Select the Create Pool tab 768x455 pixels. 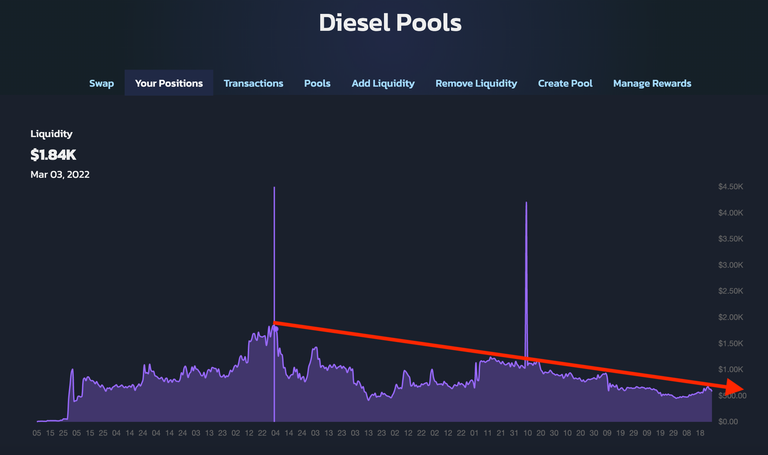click(x=565, y=83)
